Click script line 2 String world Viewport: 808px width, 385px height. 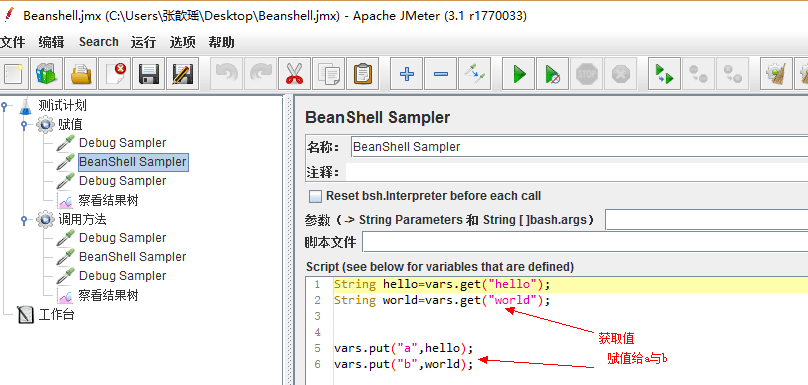pos(442,300)
